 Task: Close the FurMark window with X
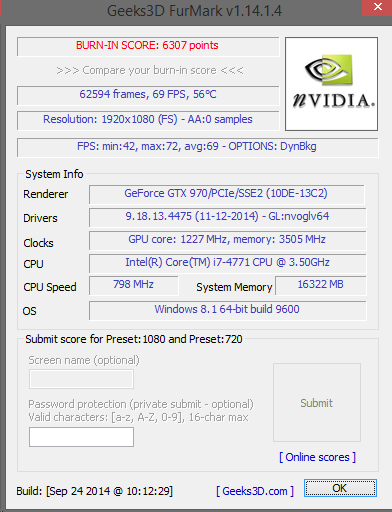coord(377,7)
